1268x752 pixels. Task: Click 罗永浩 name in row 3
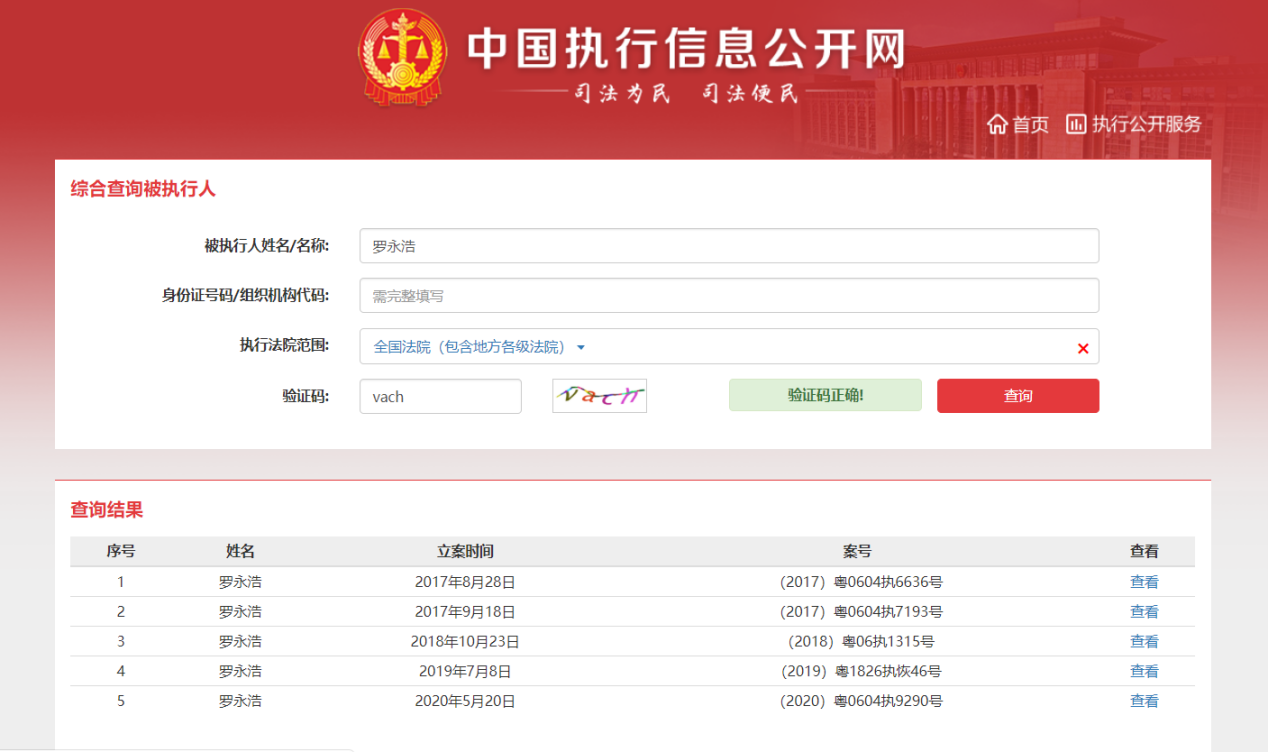coord(240,642)
